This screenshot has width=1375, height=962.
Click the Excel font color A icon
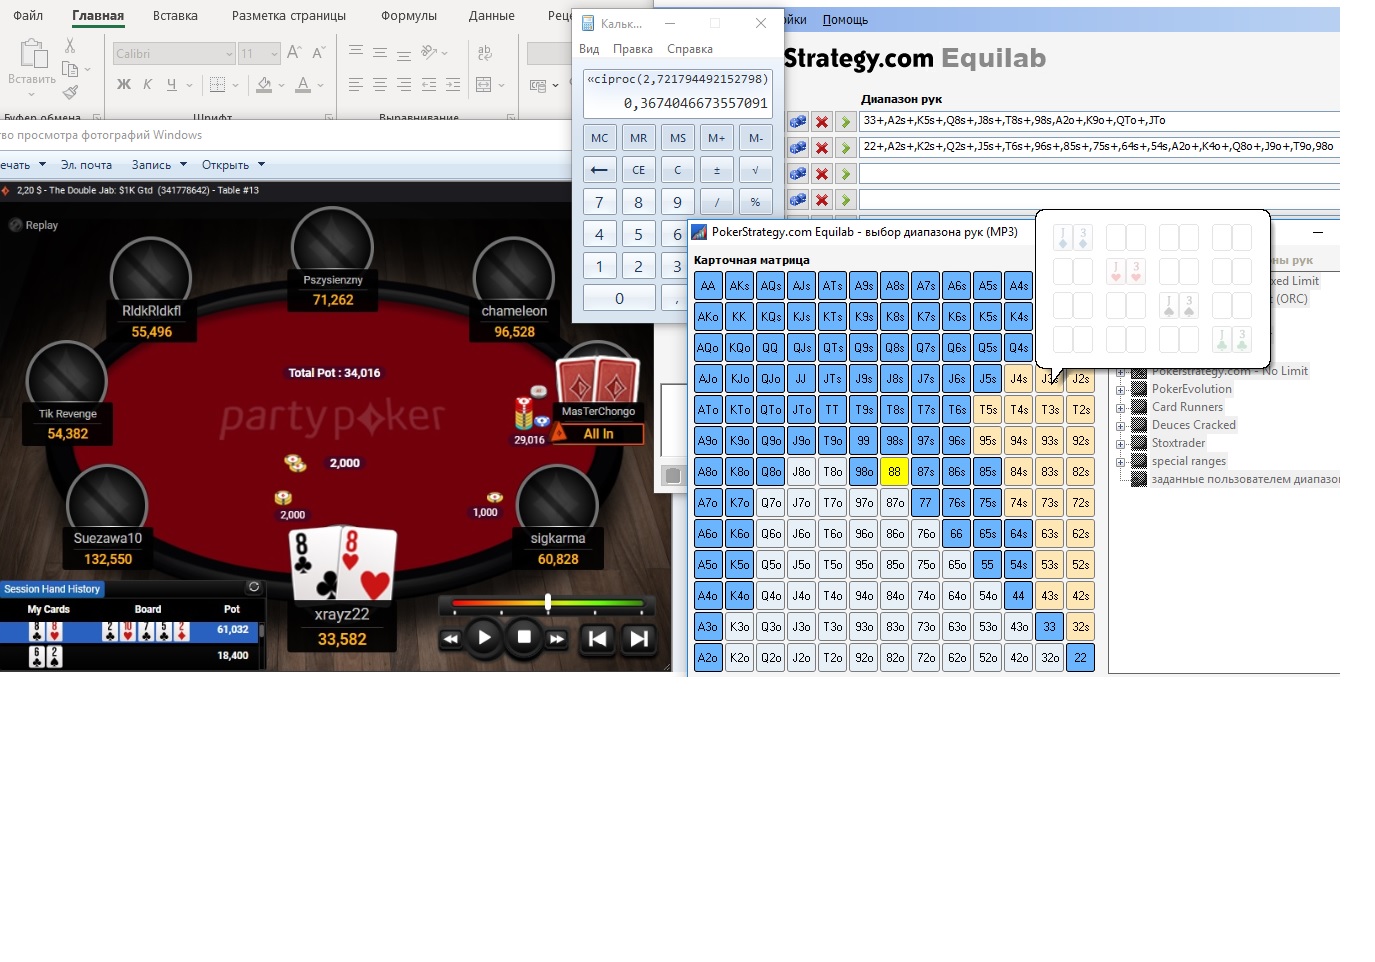pos(303,85)
